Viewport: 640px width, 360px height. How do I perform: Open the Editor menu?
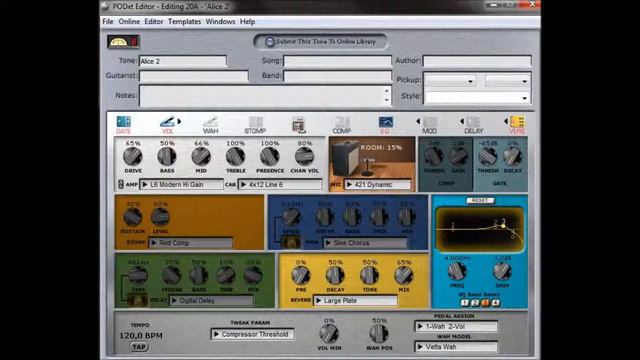pos(154,22)
